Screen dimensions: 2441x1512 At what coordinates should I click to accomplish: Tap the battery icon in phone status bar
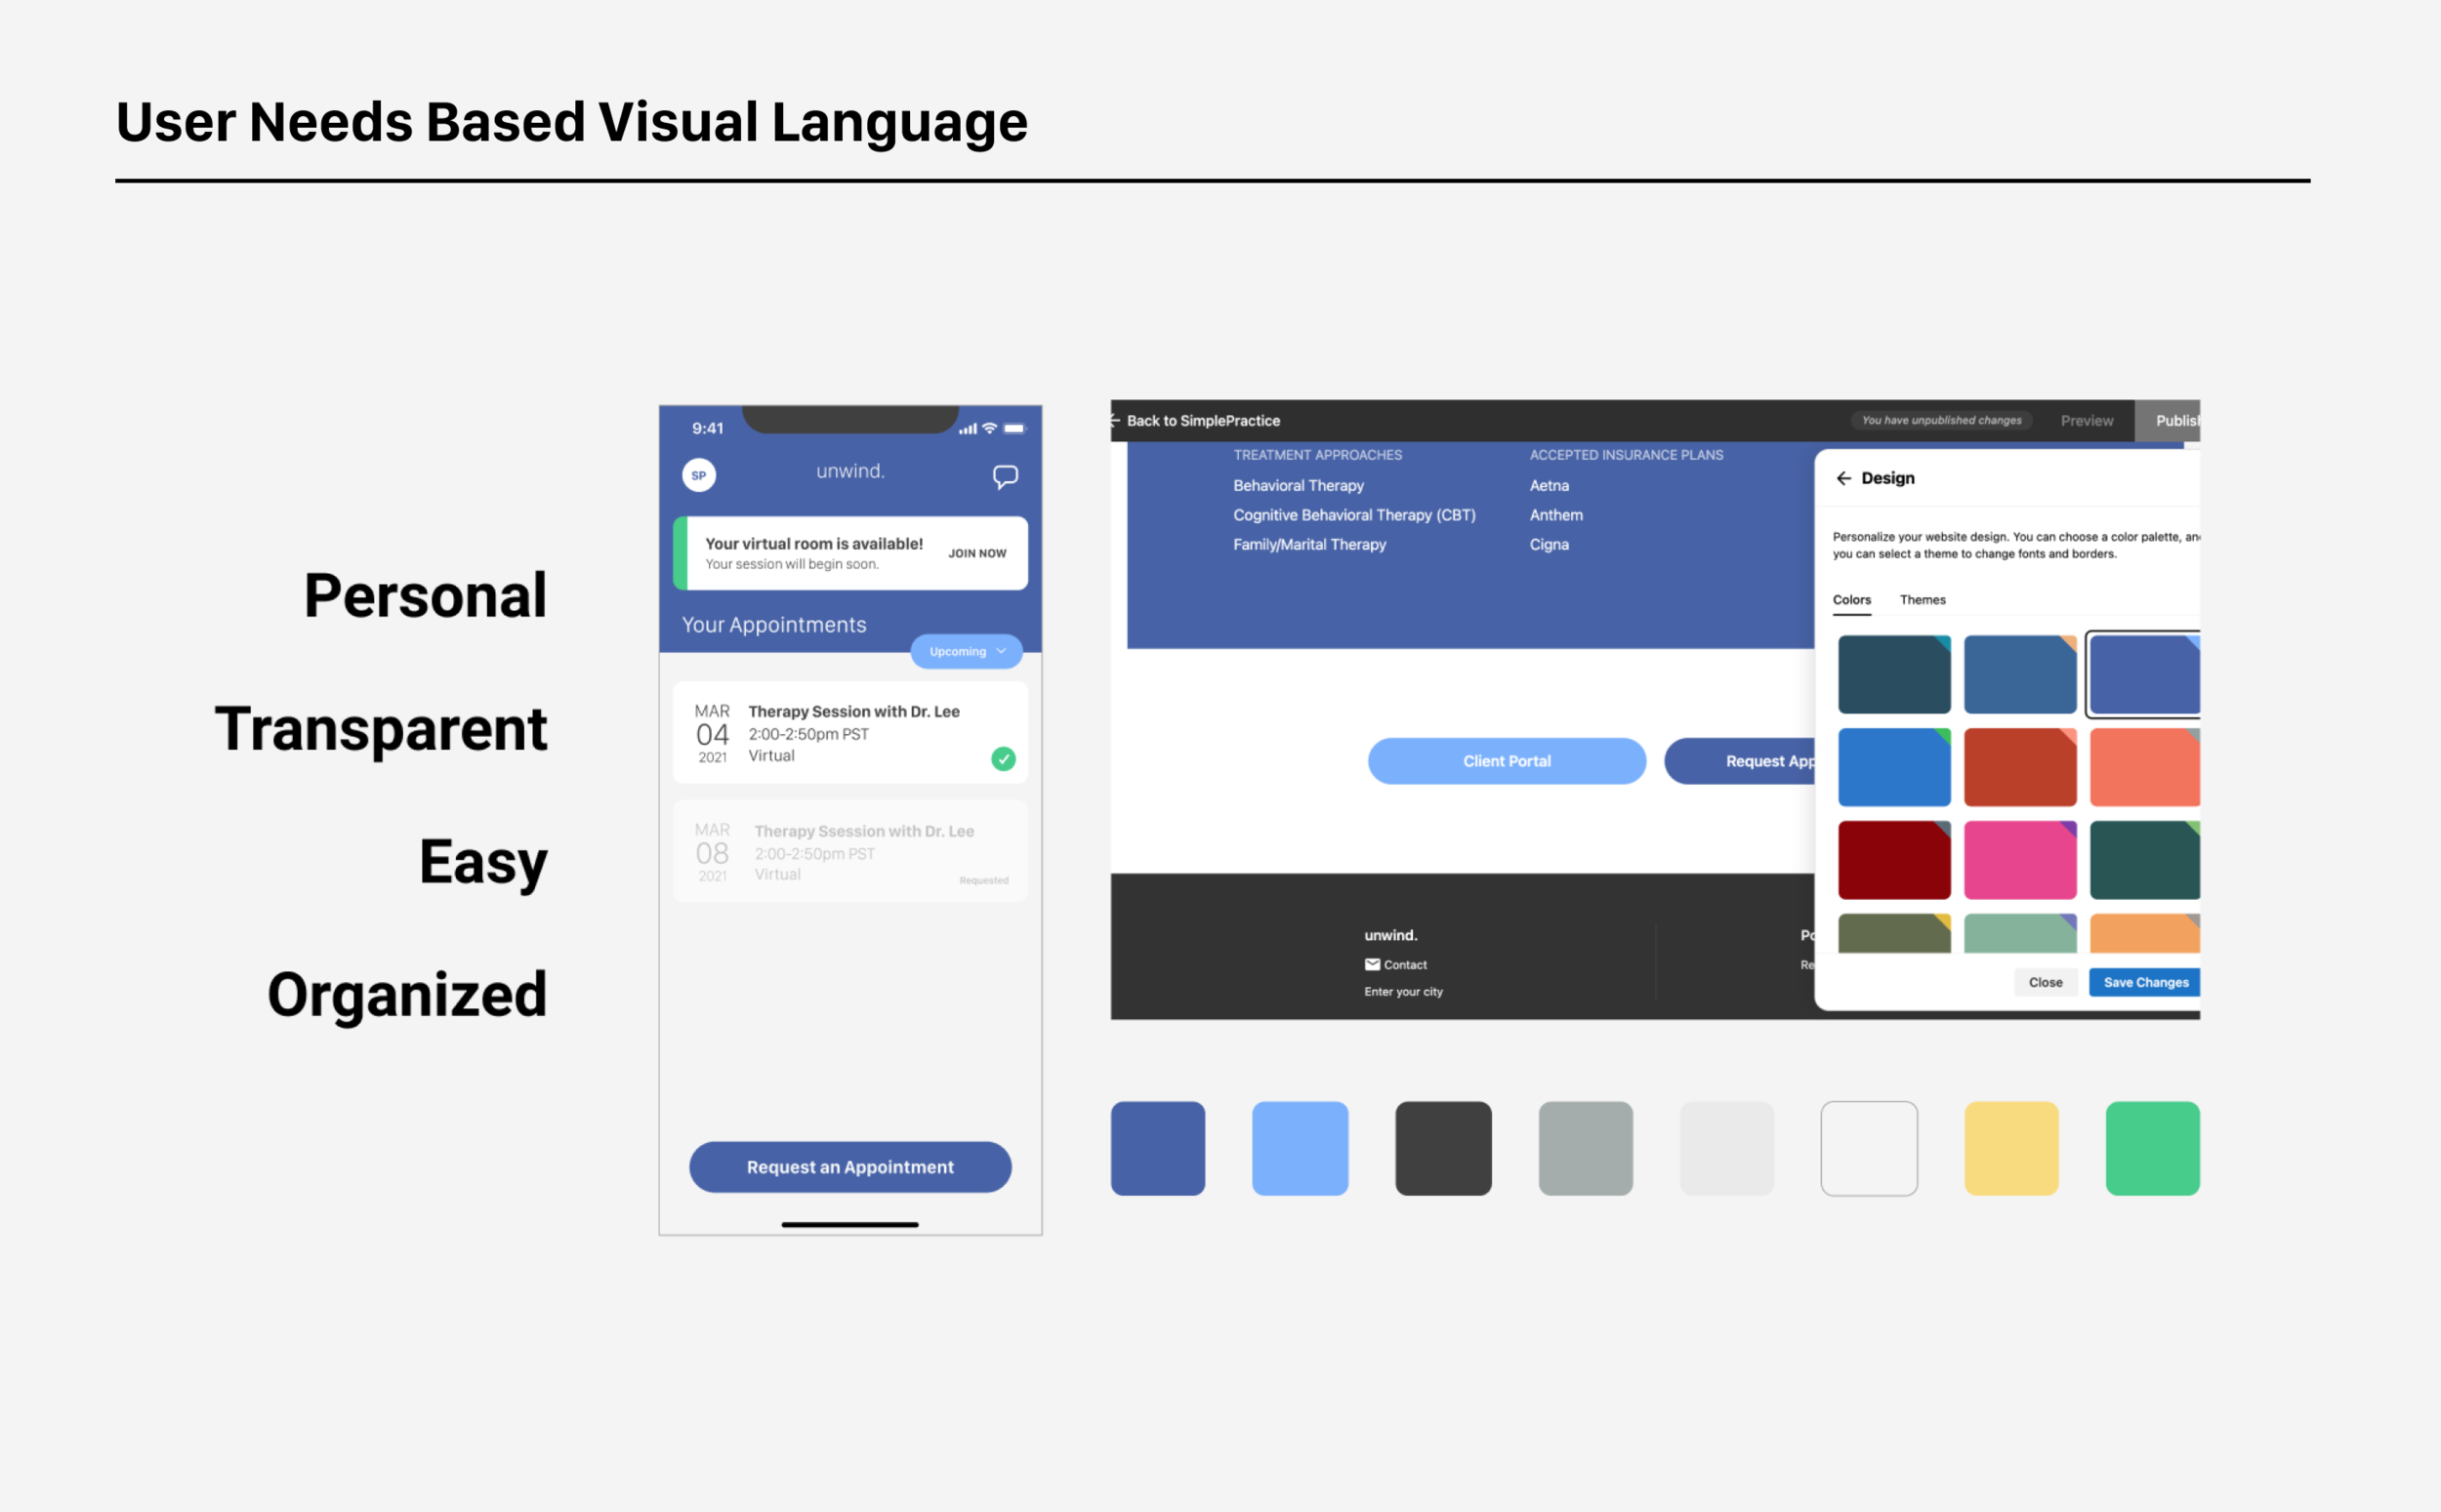pyautogui.click(x=1014, y=428)
